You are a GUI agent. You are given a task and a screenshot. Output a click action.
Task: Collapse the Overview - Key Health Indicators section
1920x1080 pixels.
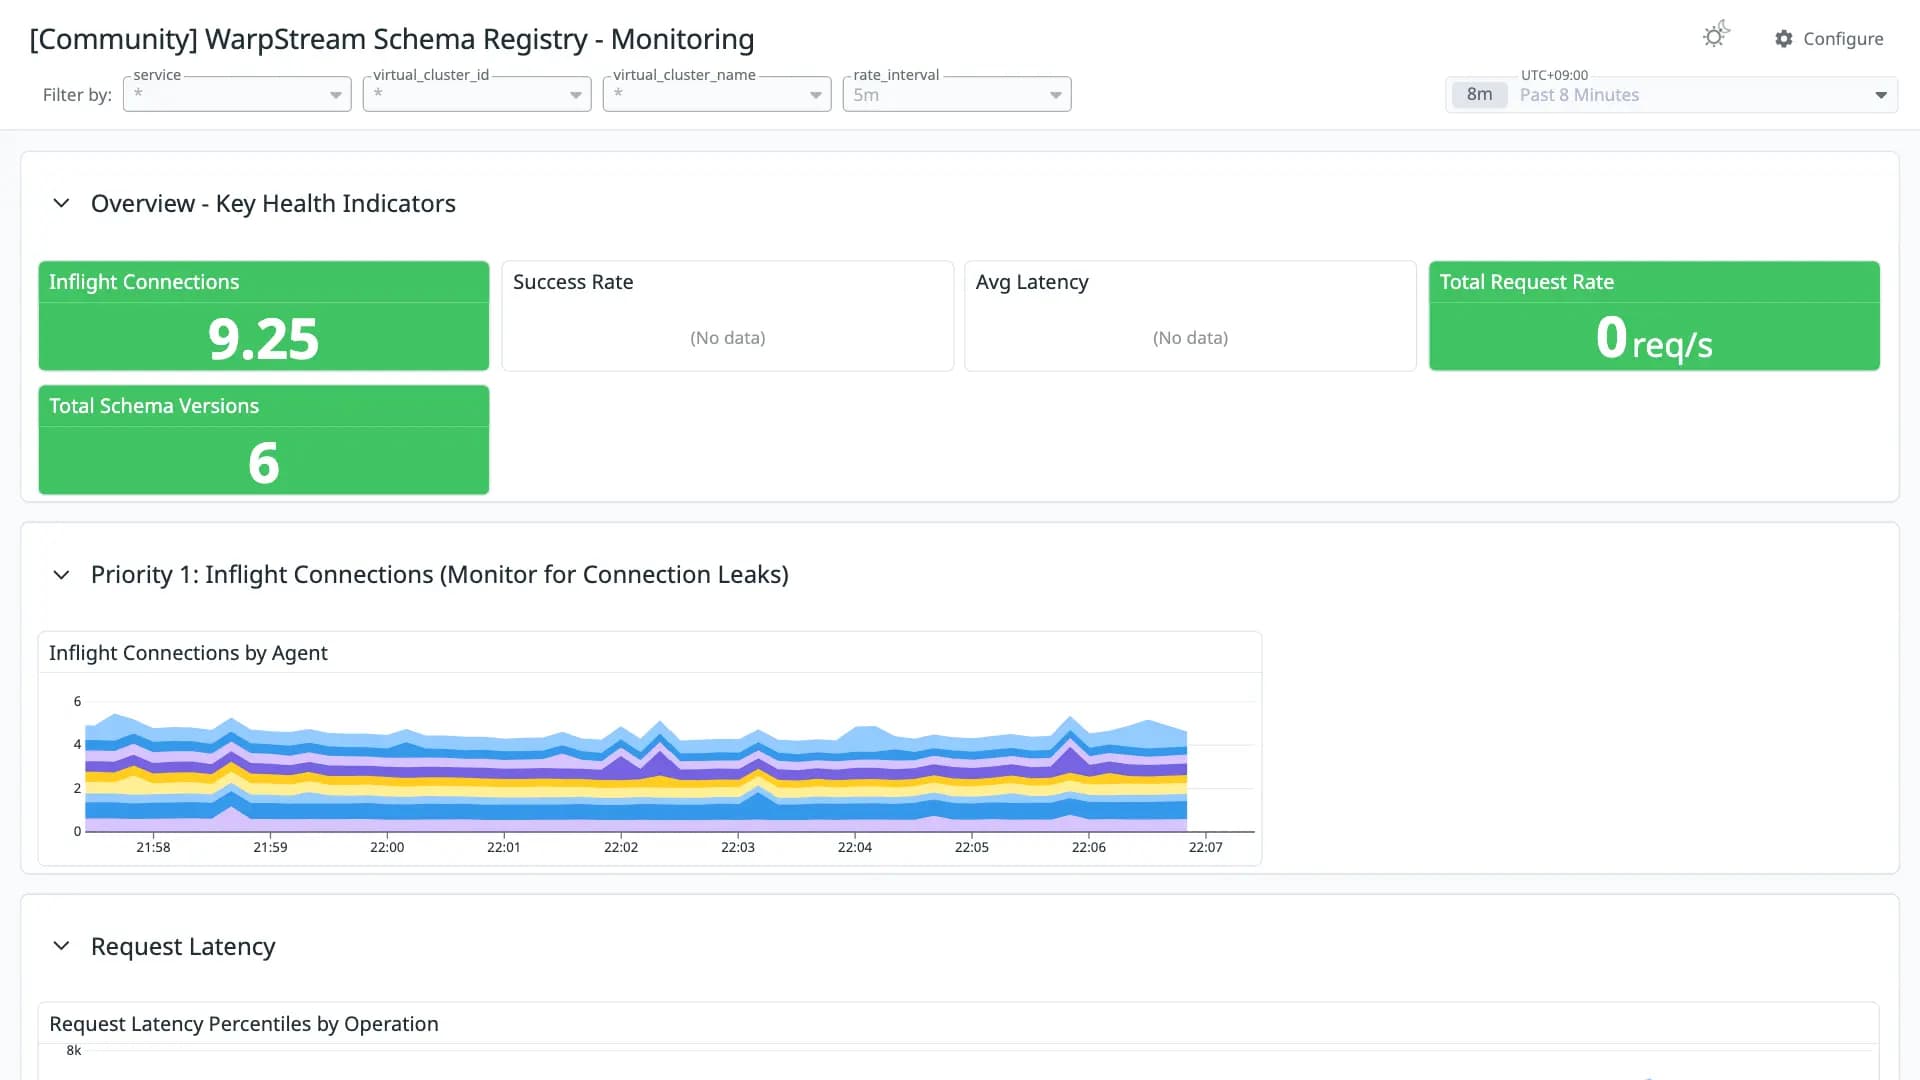pos(61,203)
